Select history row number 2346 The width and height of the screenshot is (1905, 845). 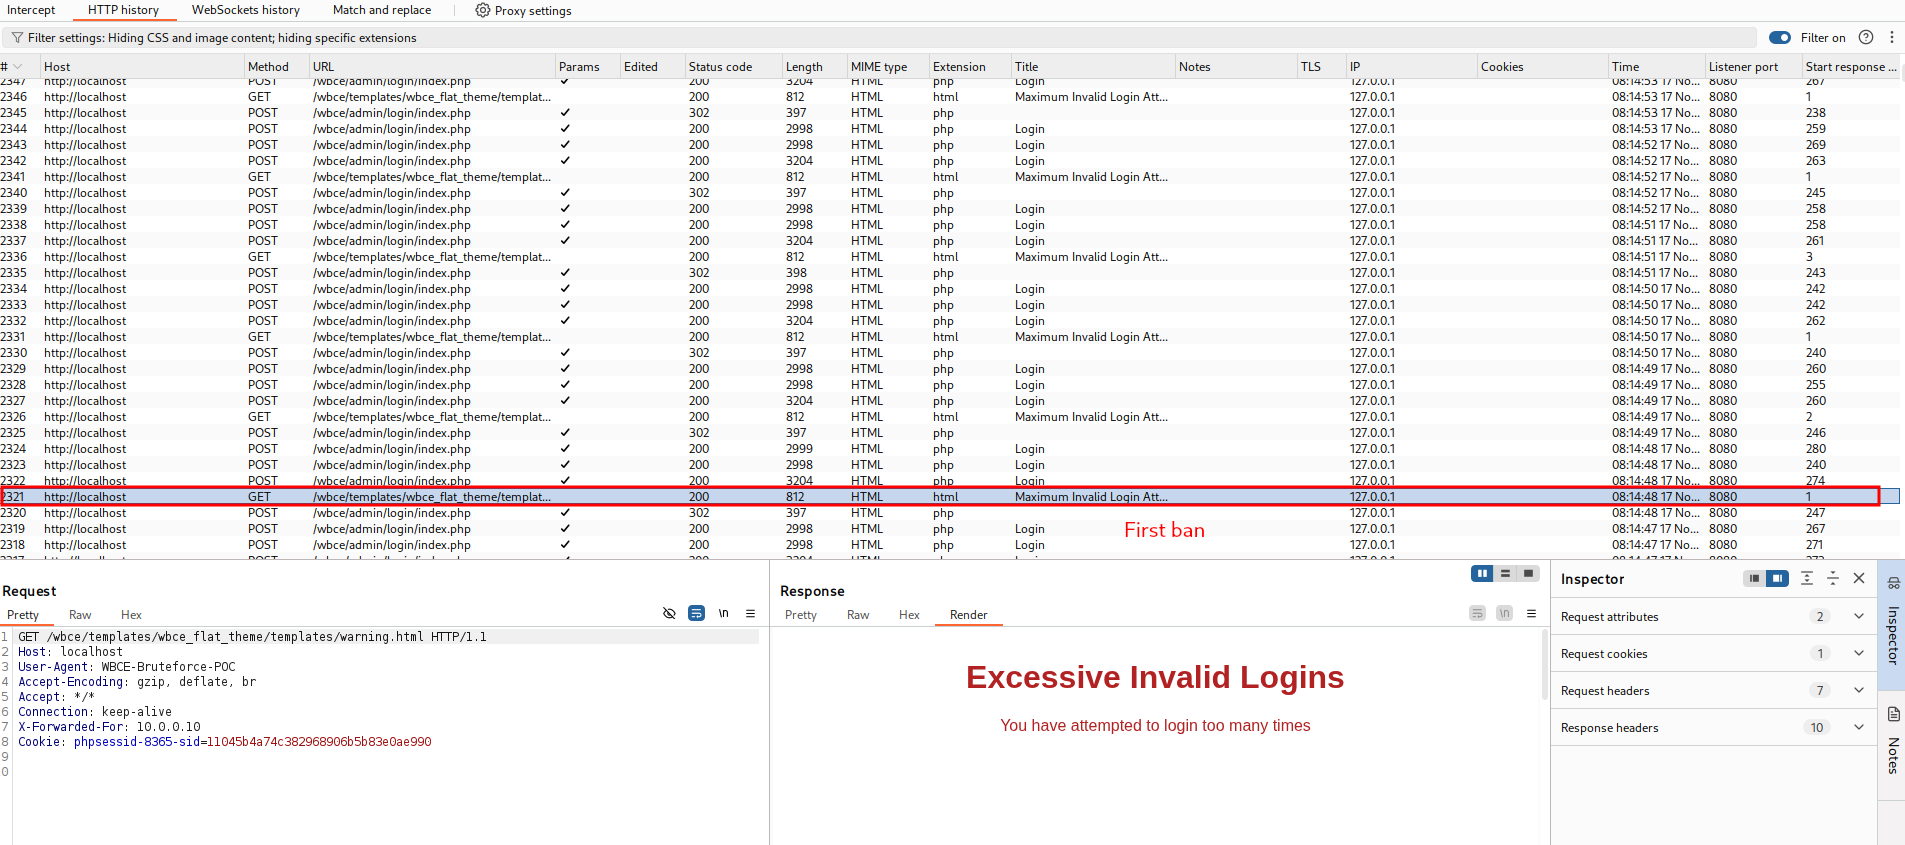[x=950, y=97]
